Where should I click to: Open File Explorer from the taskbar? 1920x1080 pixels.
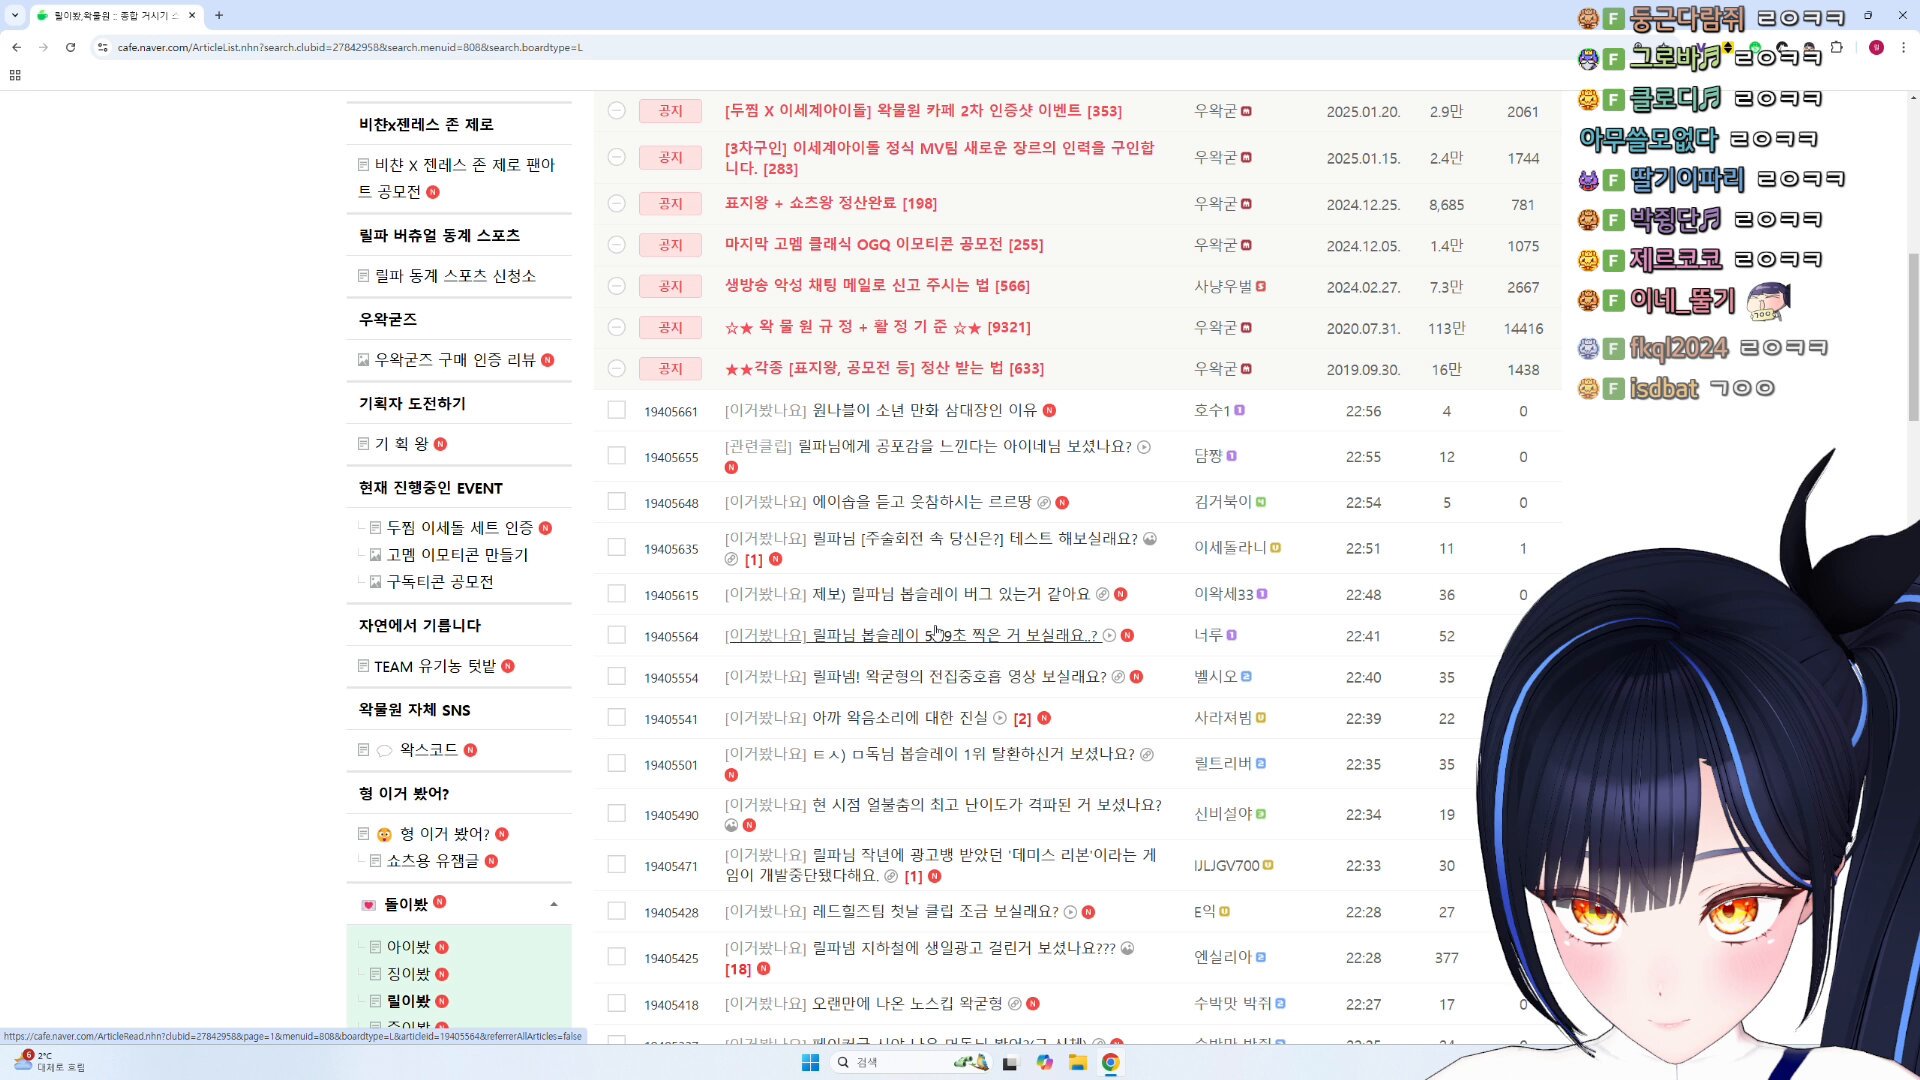[1077, 1062]
